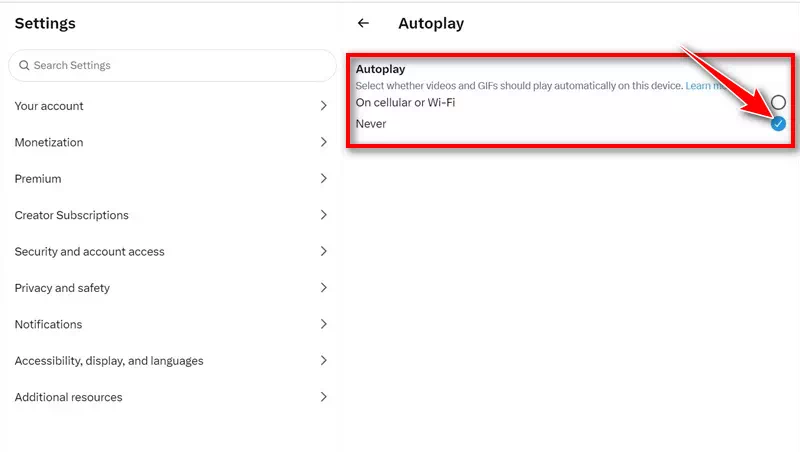The height and width of the screenshot is (452, 800).
Task: Click chevron beside Additional resources
Action: (323, 397)
